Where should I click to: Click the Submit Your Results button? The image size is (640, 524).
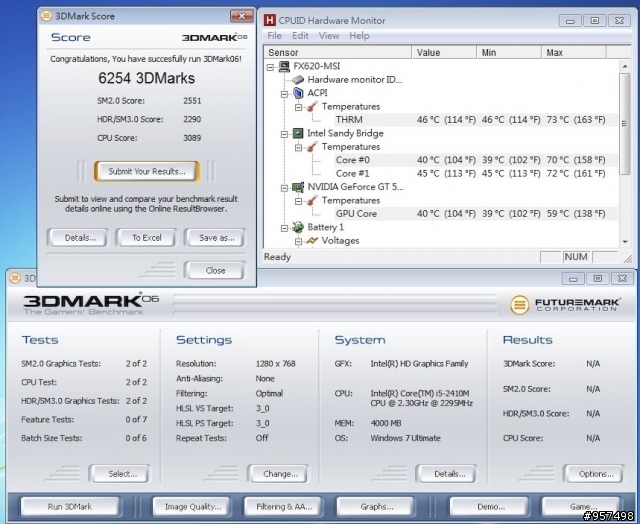pyautogui.click(x=147, y=171)
